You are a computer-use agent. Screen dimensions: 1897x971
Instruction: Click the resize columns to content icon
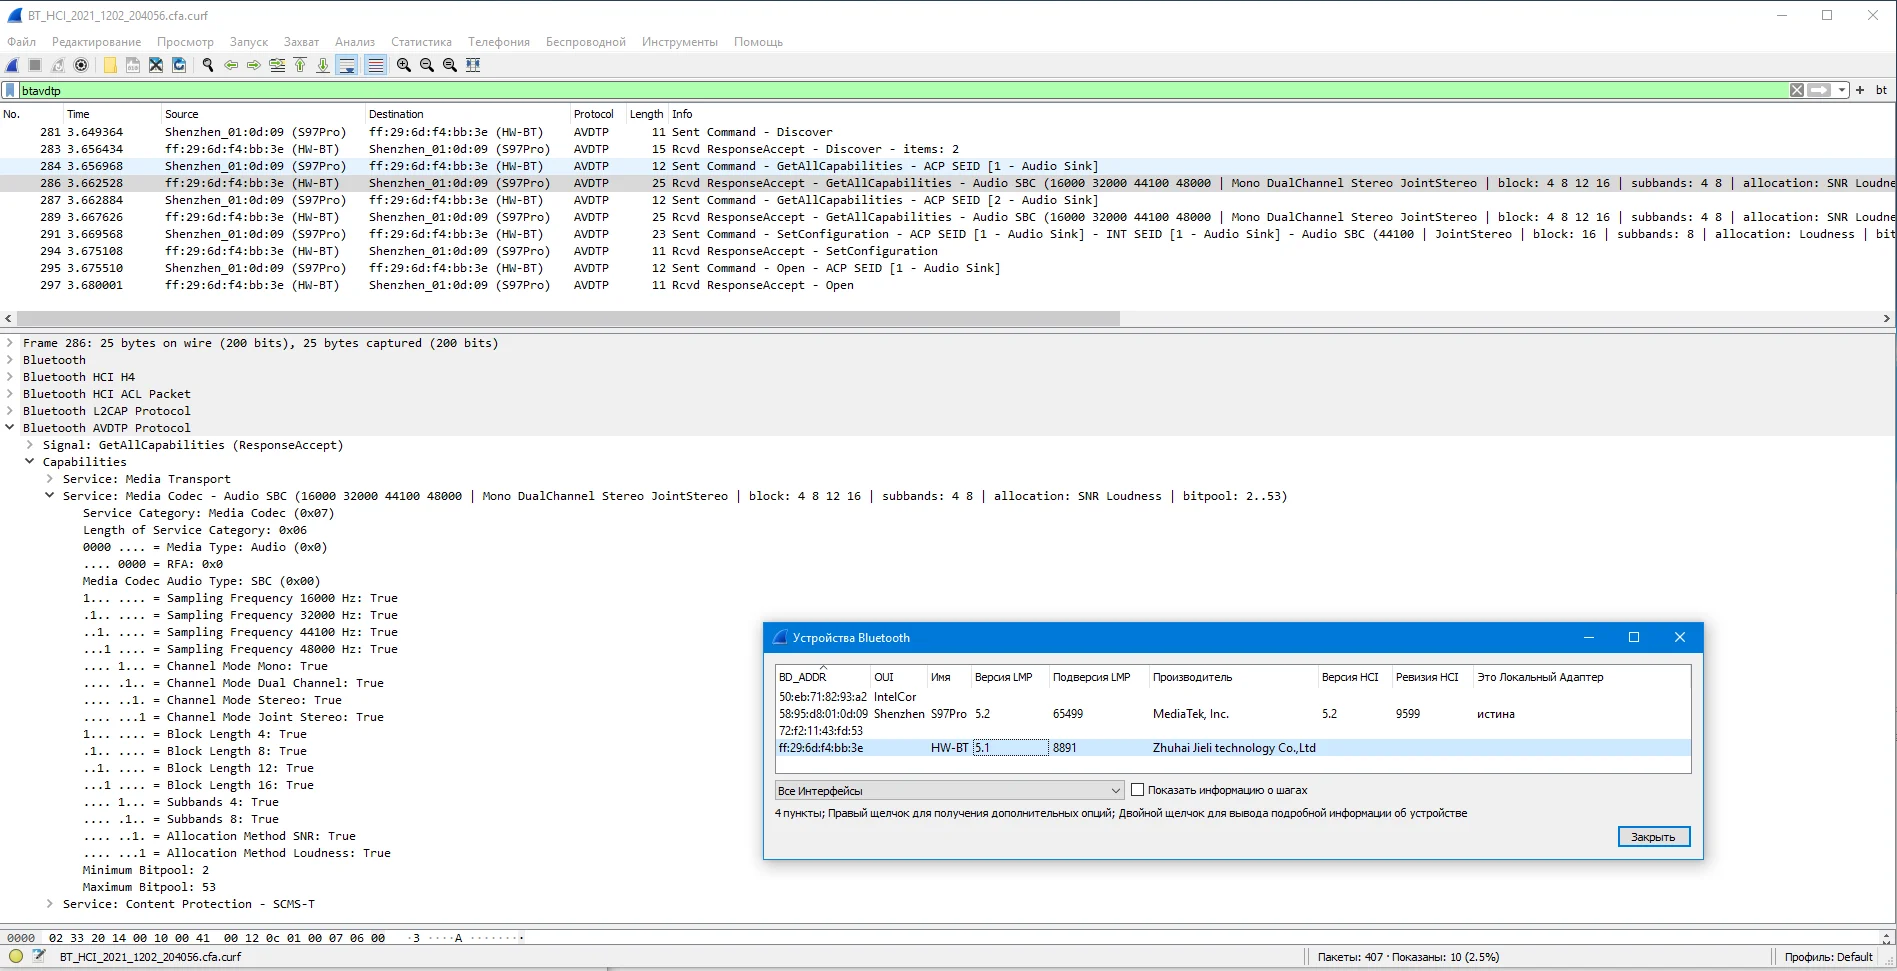click(473, 65)
